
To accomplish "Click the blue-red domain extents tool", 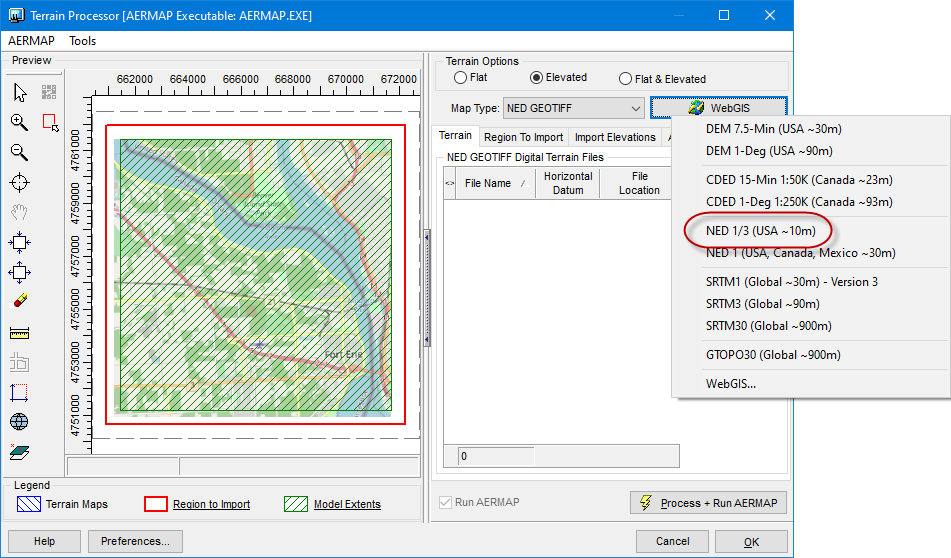I will [19, 392].
